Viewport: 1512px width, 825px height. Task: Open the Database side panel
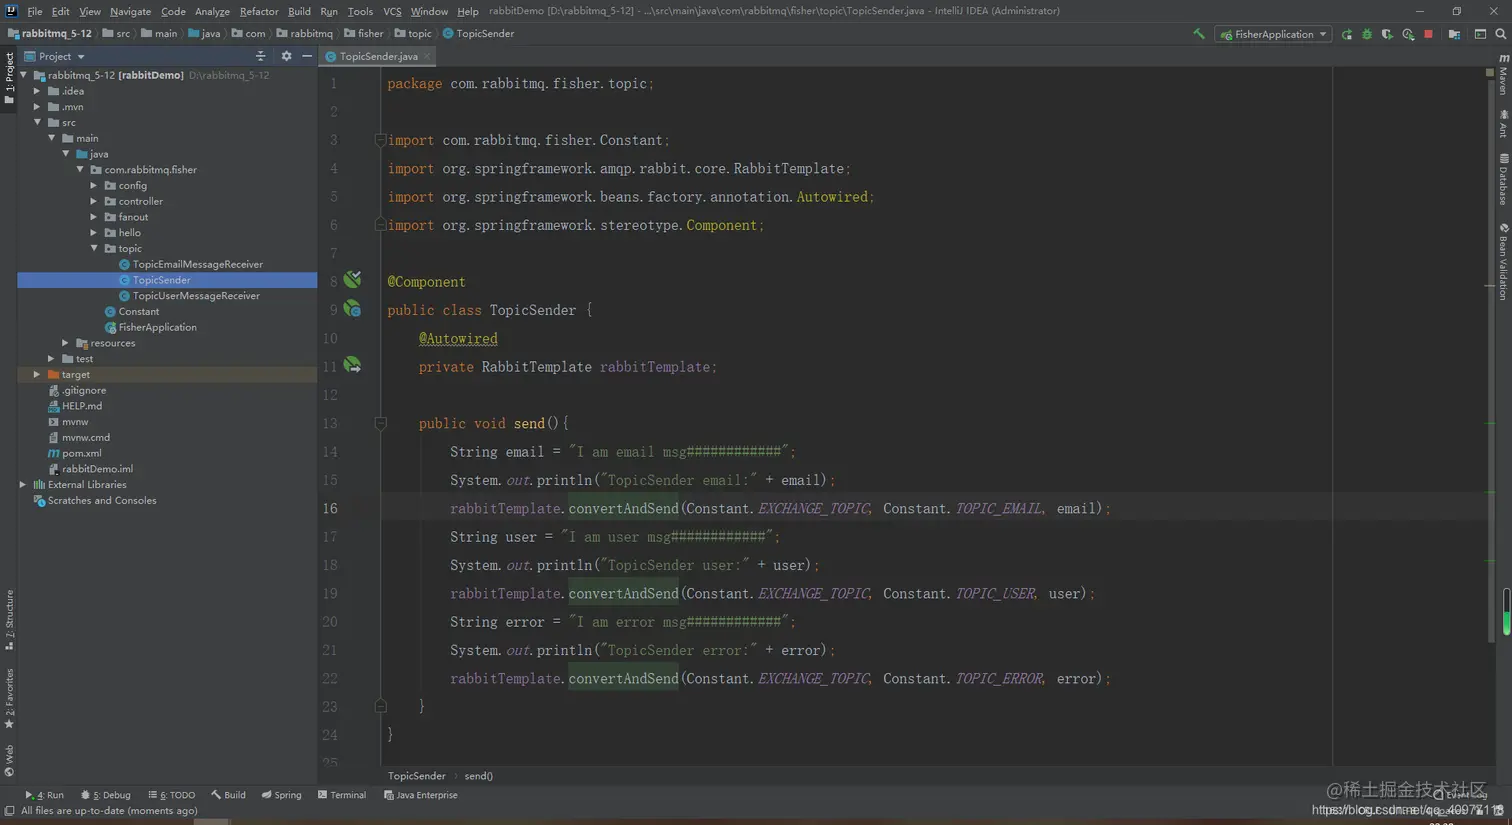pyautogui.click(x=1503, y=180)
